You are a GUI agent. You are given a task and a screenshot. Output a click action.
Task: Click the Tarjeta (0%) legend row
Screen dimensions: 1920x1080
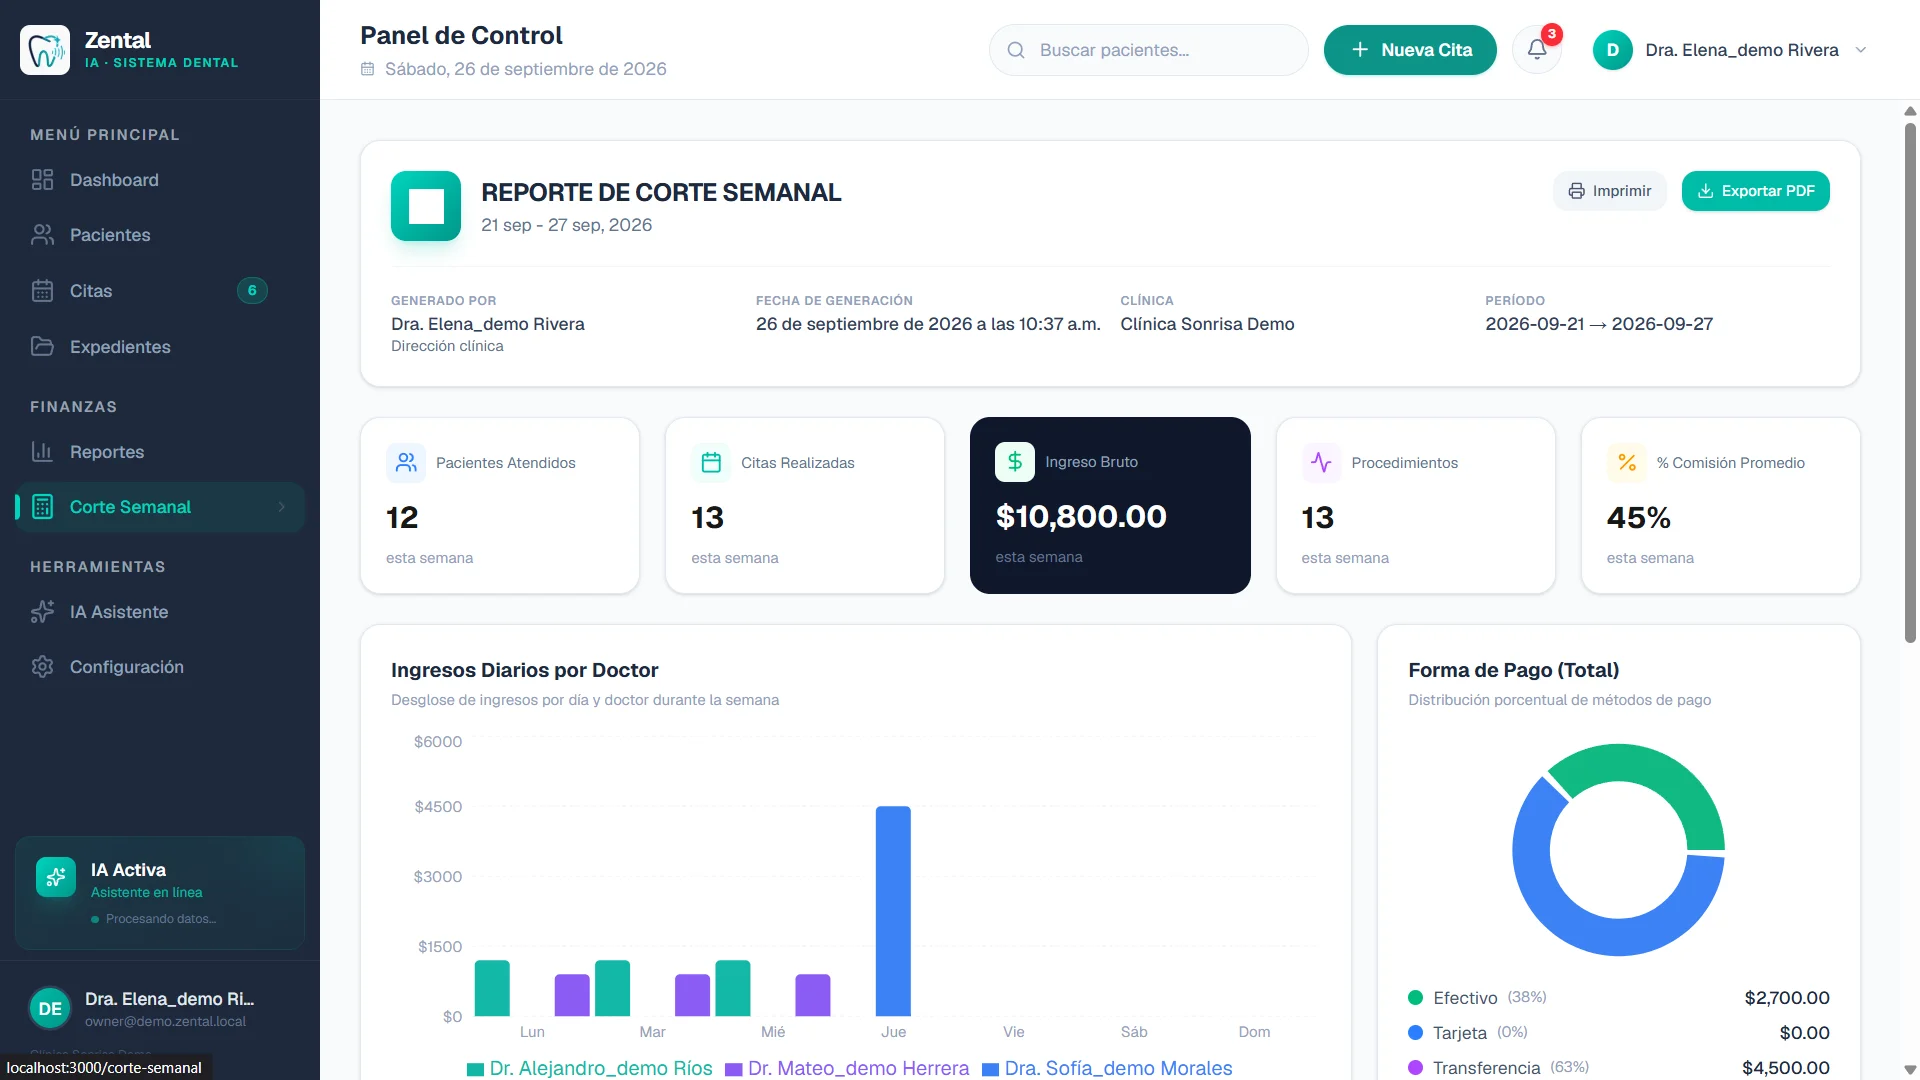1618,1033
